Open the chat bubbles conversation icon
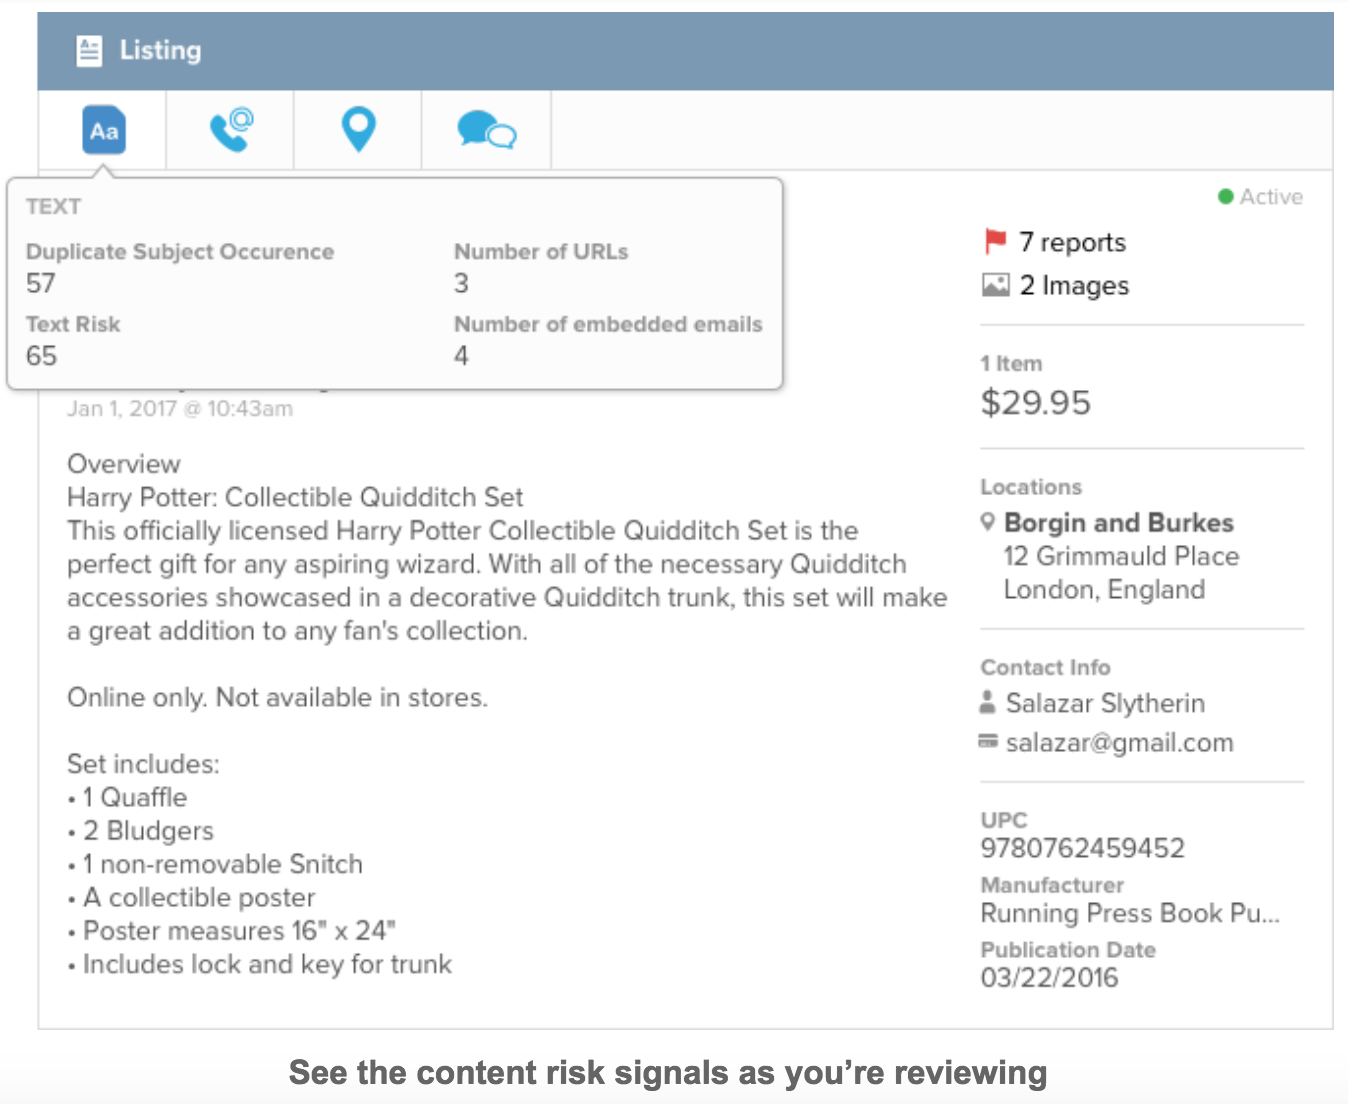The image size is (1348, 1104). [486, 130]
